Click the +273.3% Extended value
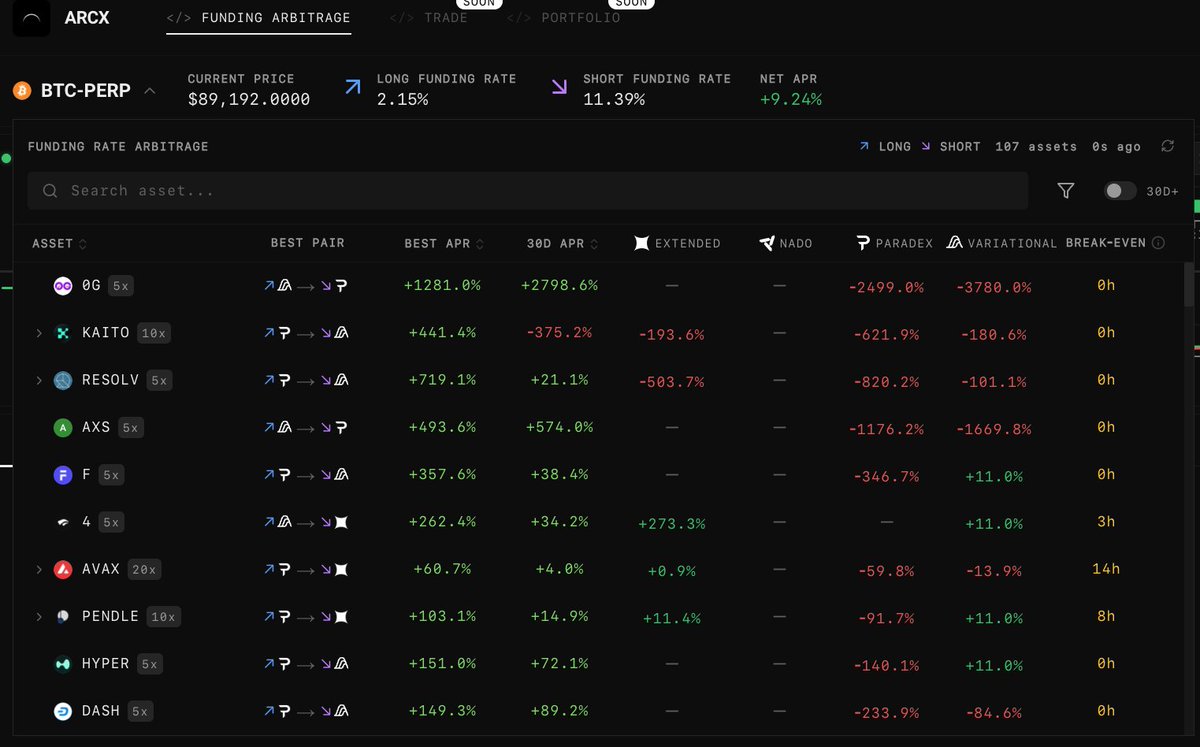This screenshot has width=1200, height=747. point(671,524)
